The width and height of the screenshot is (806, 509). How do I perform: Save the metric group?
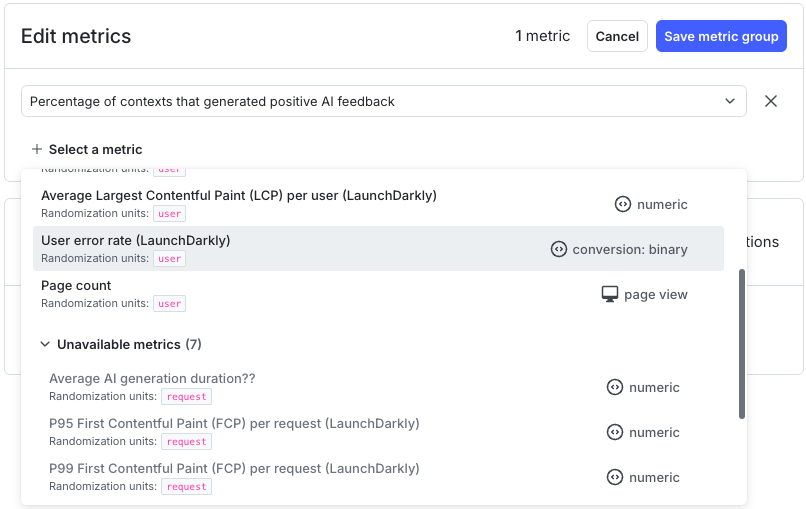pos(721,36)
